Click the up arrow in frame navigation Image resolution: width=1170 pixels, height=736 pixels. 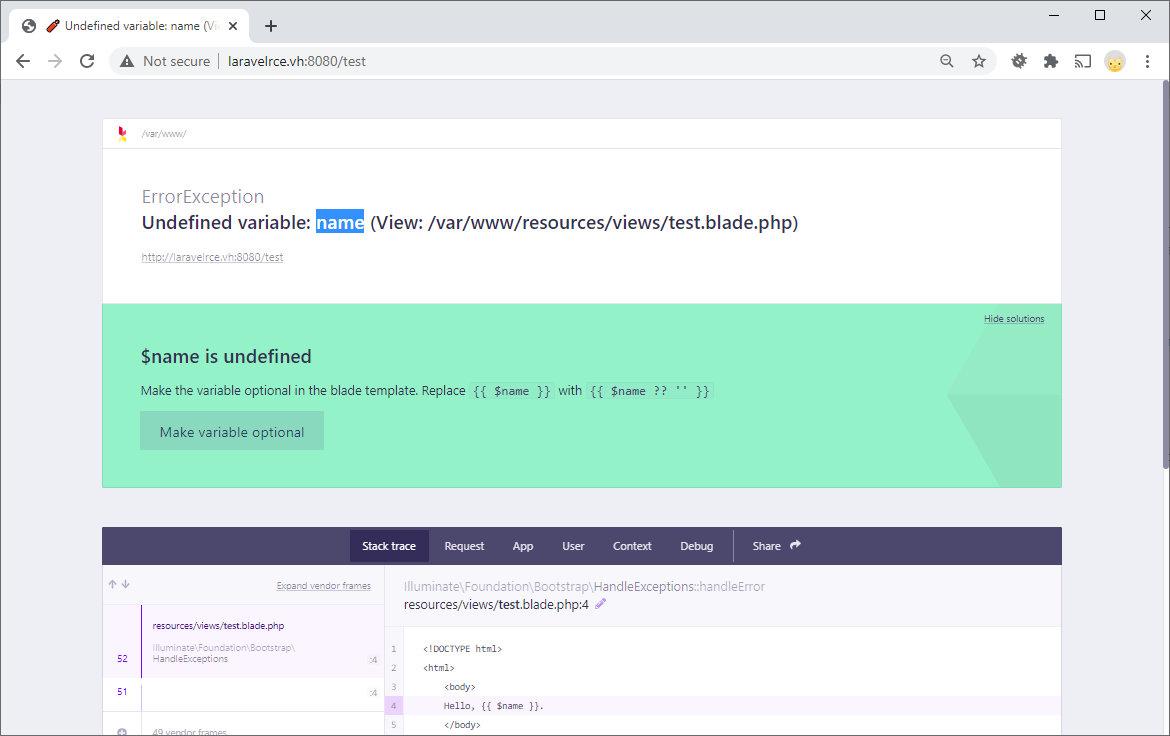(113, 585)
